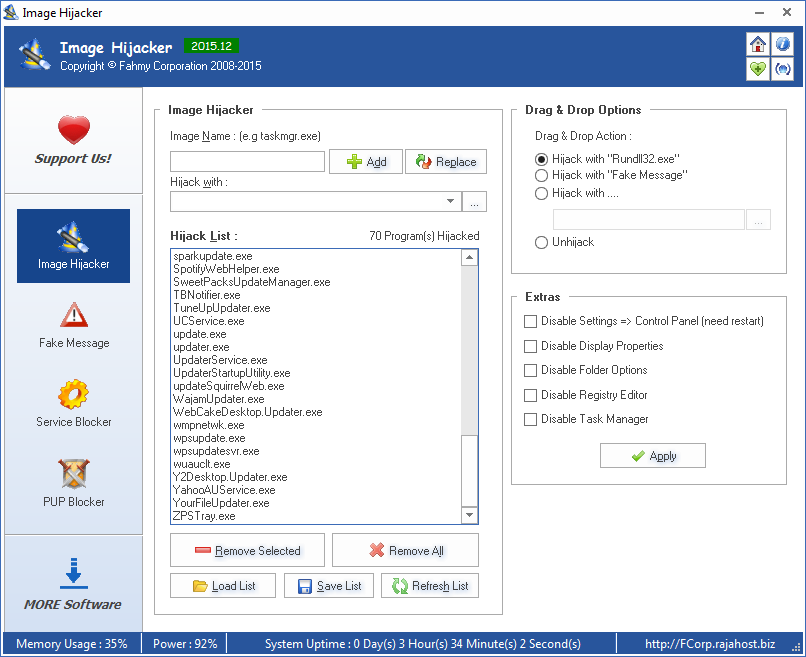Click the hijack list scrollbar thumb

pos(469,471)
